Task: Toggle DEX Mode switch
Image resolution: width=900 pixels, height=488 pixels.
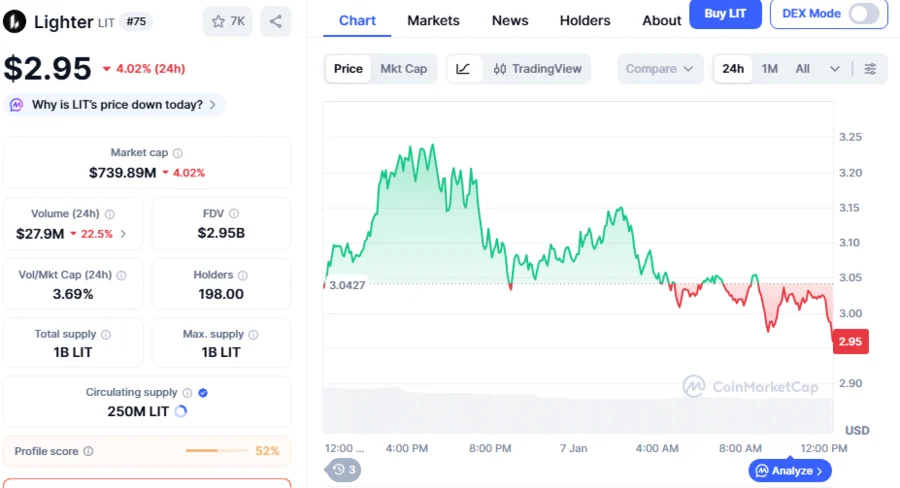Action: click(863, 13)
